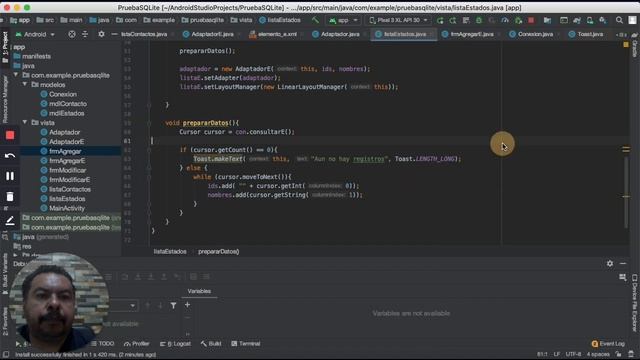
Task: Open SDK Manager icon in toolbar
Action: pos(602,20)
